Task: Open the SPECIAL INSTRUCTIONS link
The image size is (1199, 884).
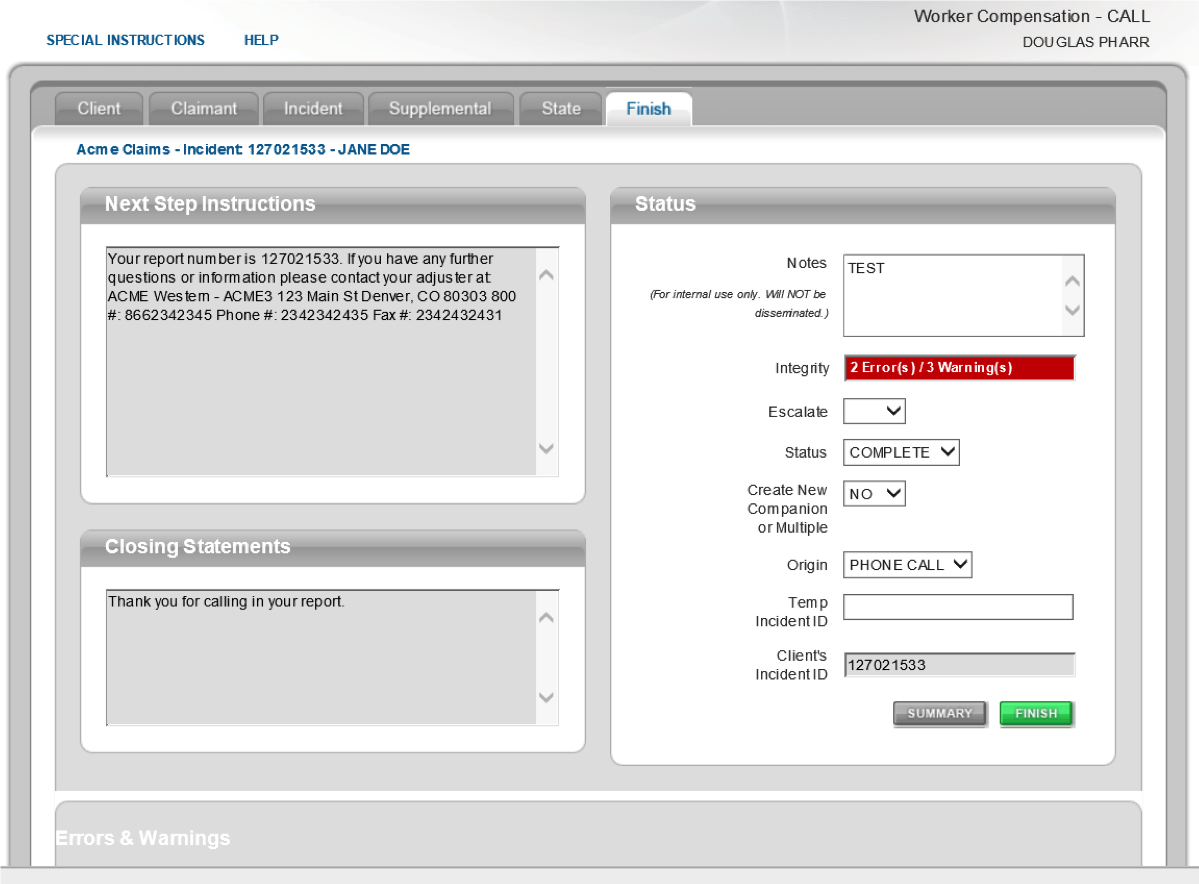Action: click(x=125, y=40)
